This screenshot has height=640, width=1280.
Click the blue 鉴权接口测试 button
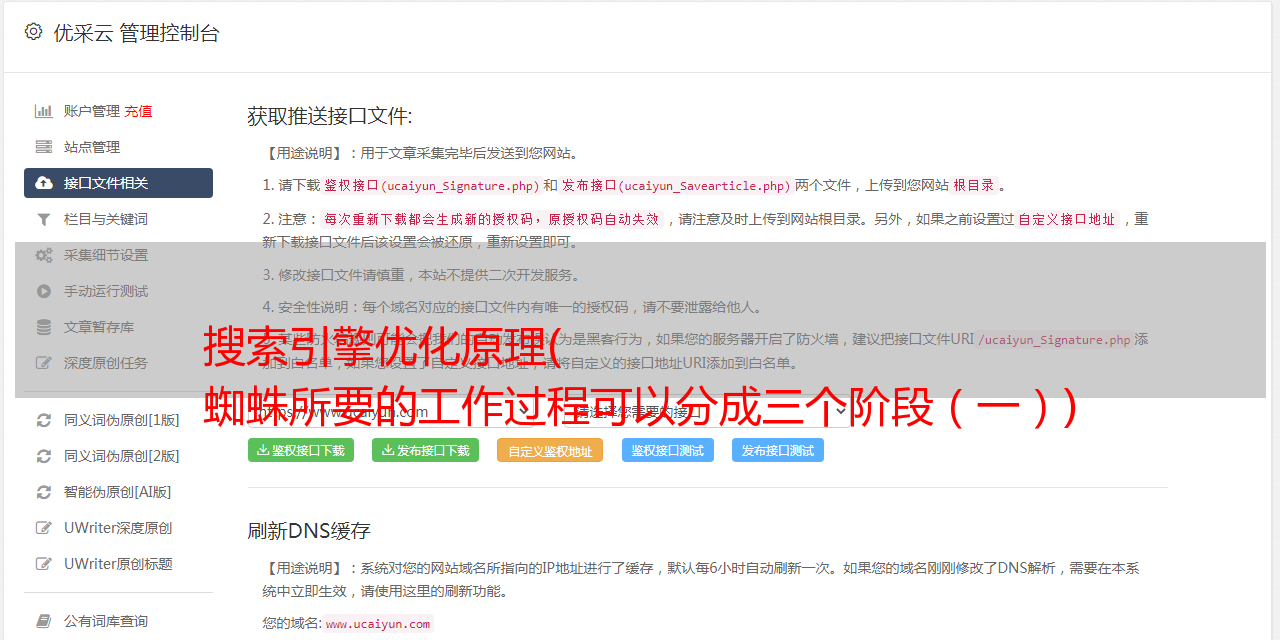pos(667,450)
